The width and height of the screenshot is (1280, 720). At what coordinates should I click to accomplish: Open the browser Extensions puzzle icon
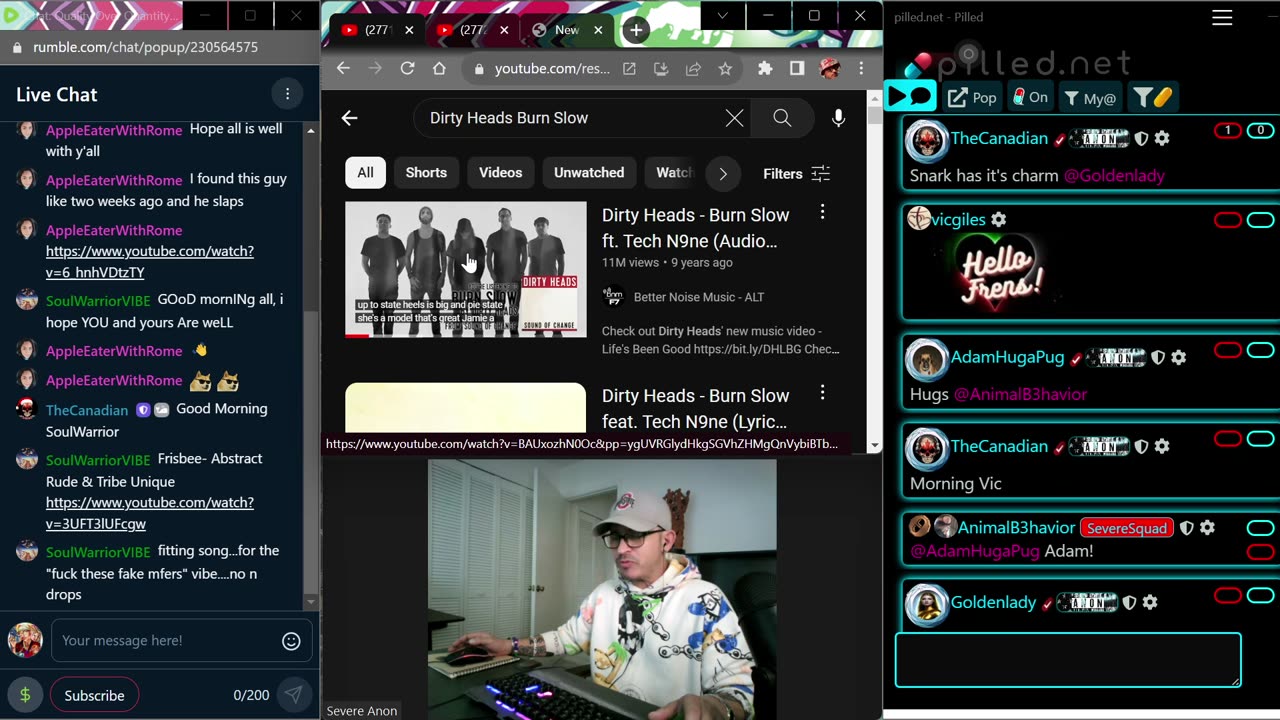point(765,68)
